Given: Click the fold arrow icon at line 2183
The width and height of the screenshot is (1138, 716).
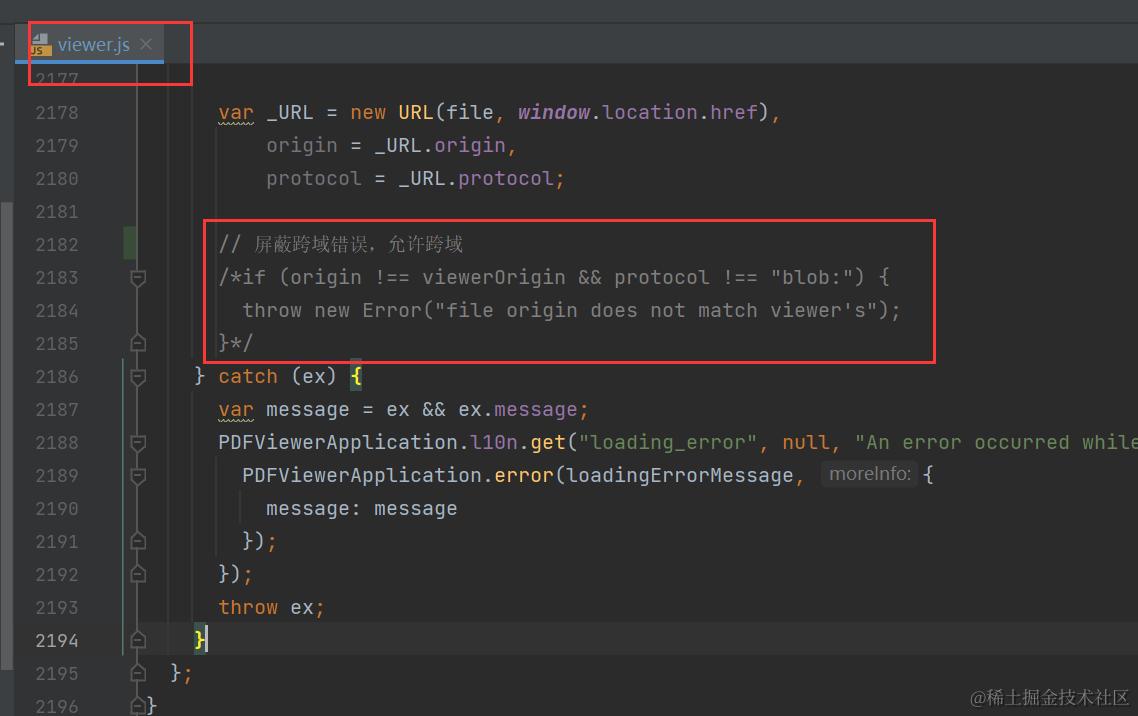Looking at the screenshot, I should tap(138, 278).
